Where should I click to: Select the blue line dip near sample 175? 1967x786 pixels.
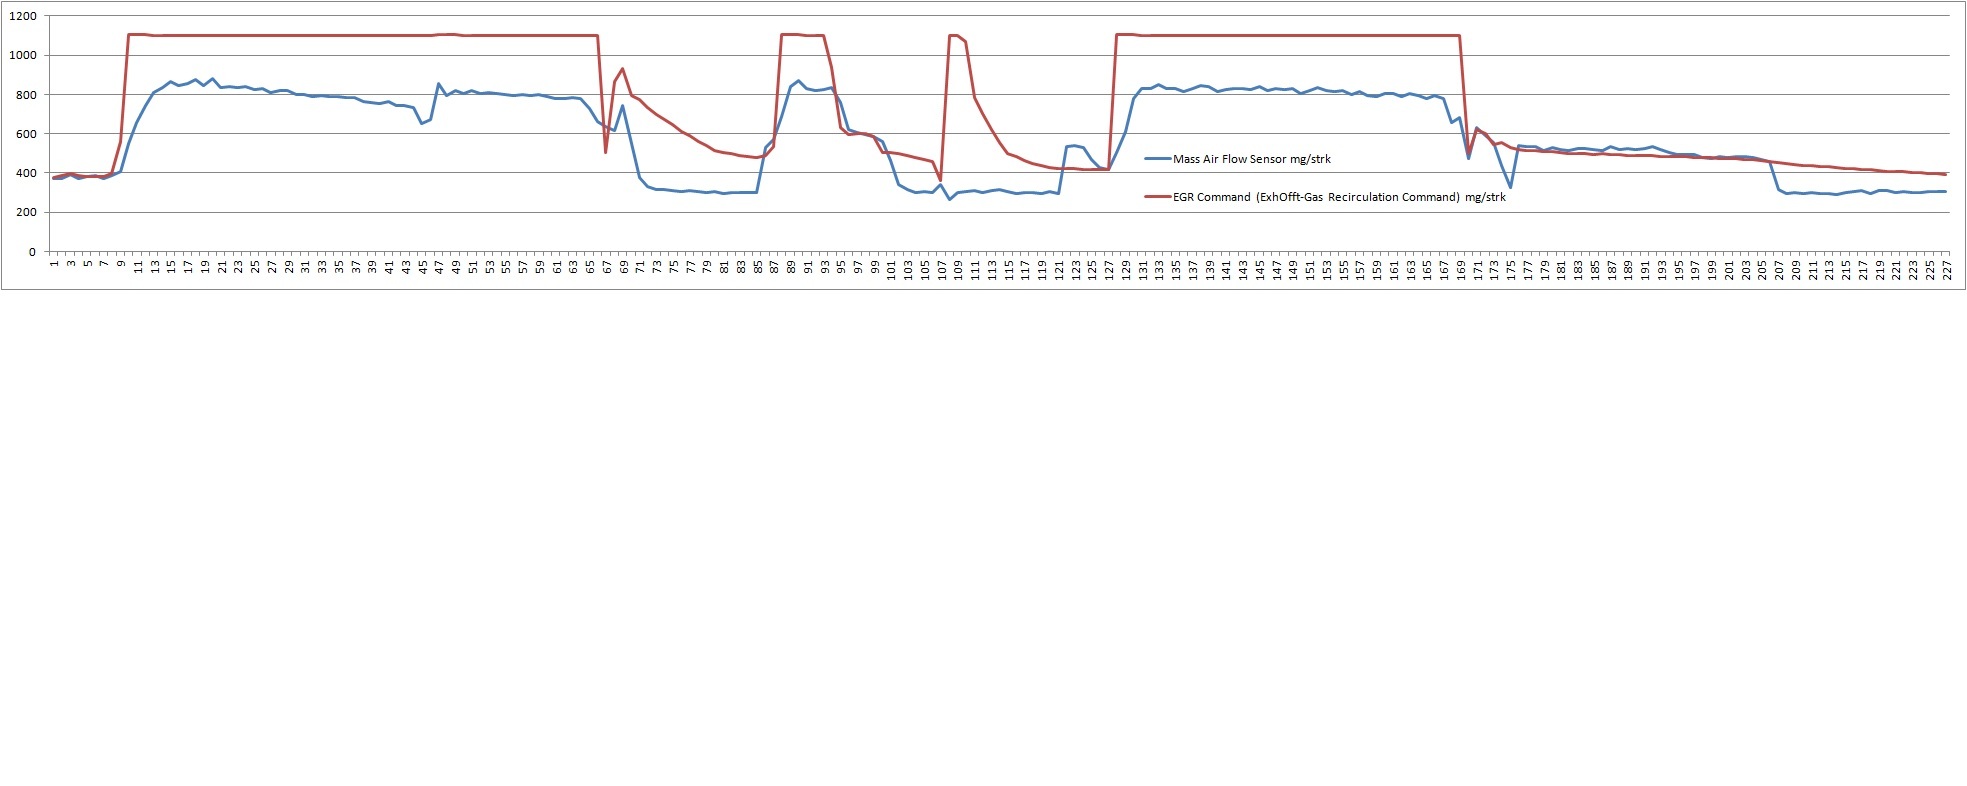(x=1510, y=187)
